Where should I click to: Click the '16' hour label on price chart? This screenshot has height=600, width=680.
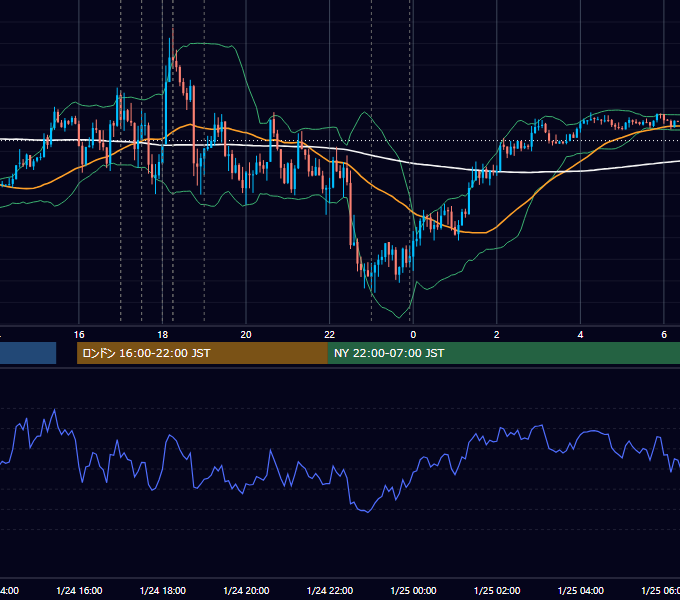pos(79,335)
